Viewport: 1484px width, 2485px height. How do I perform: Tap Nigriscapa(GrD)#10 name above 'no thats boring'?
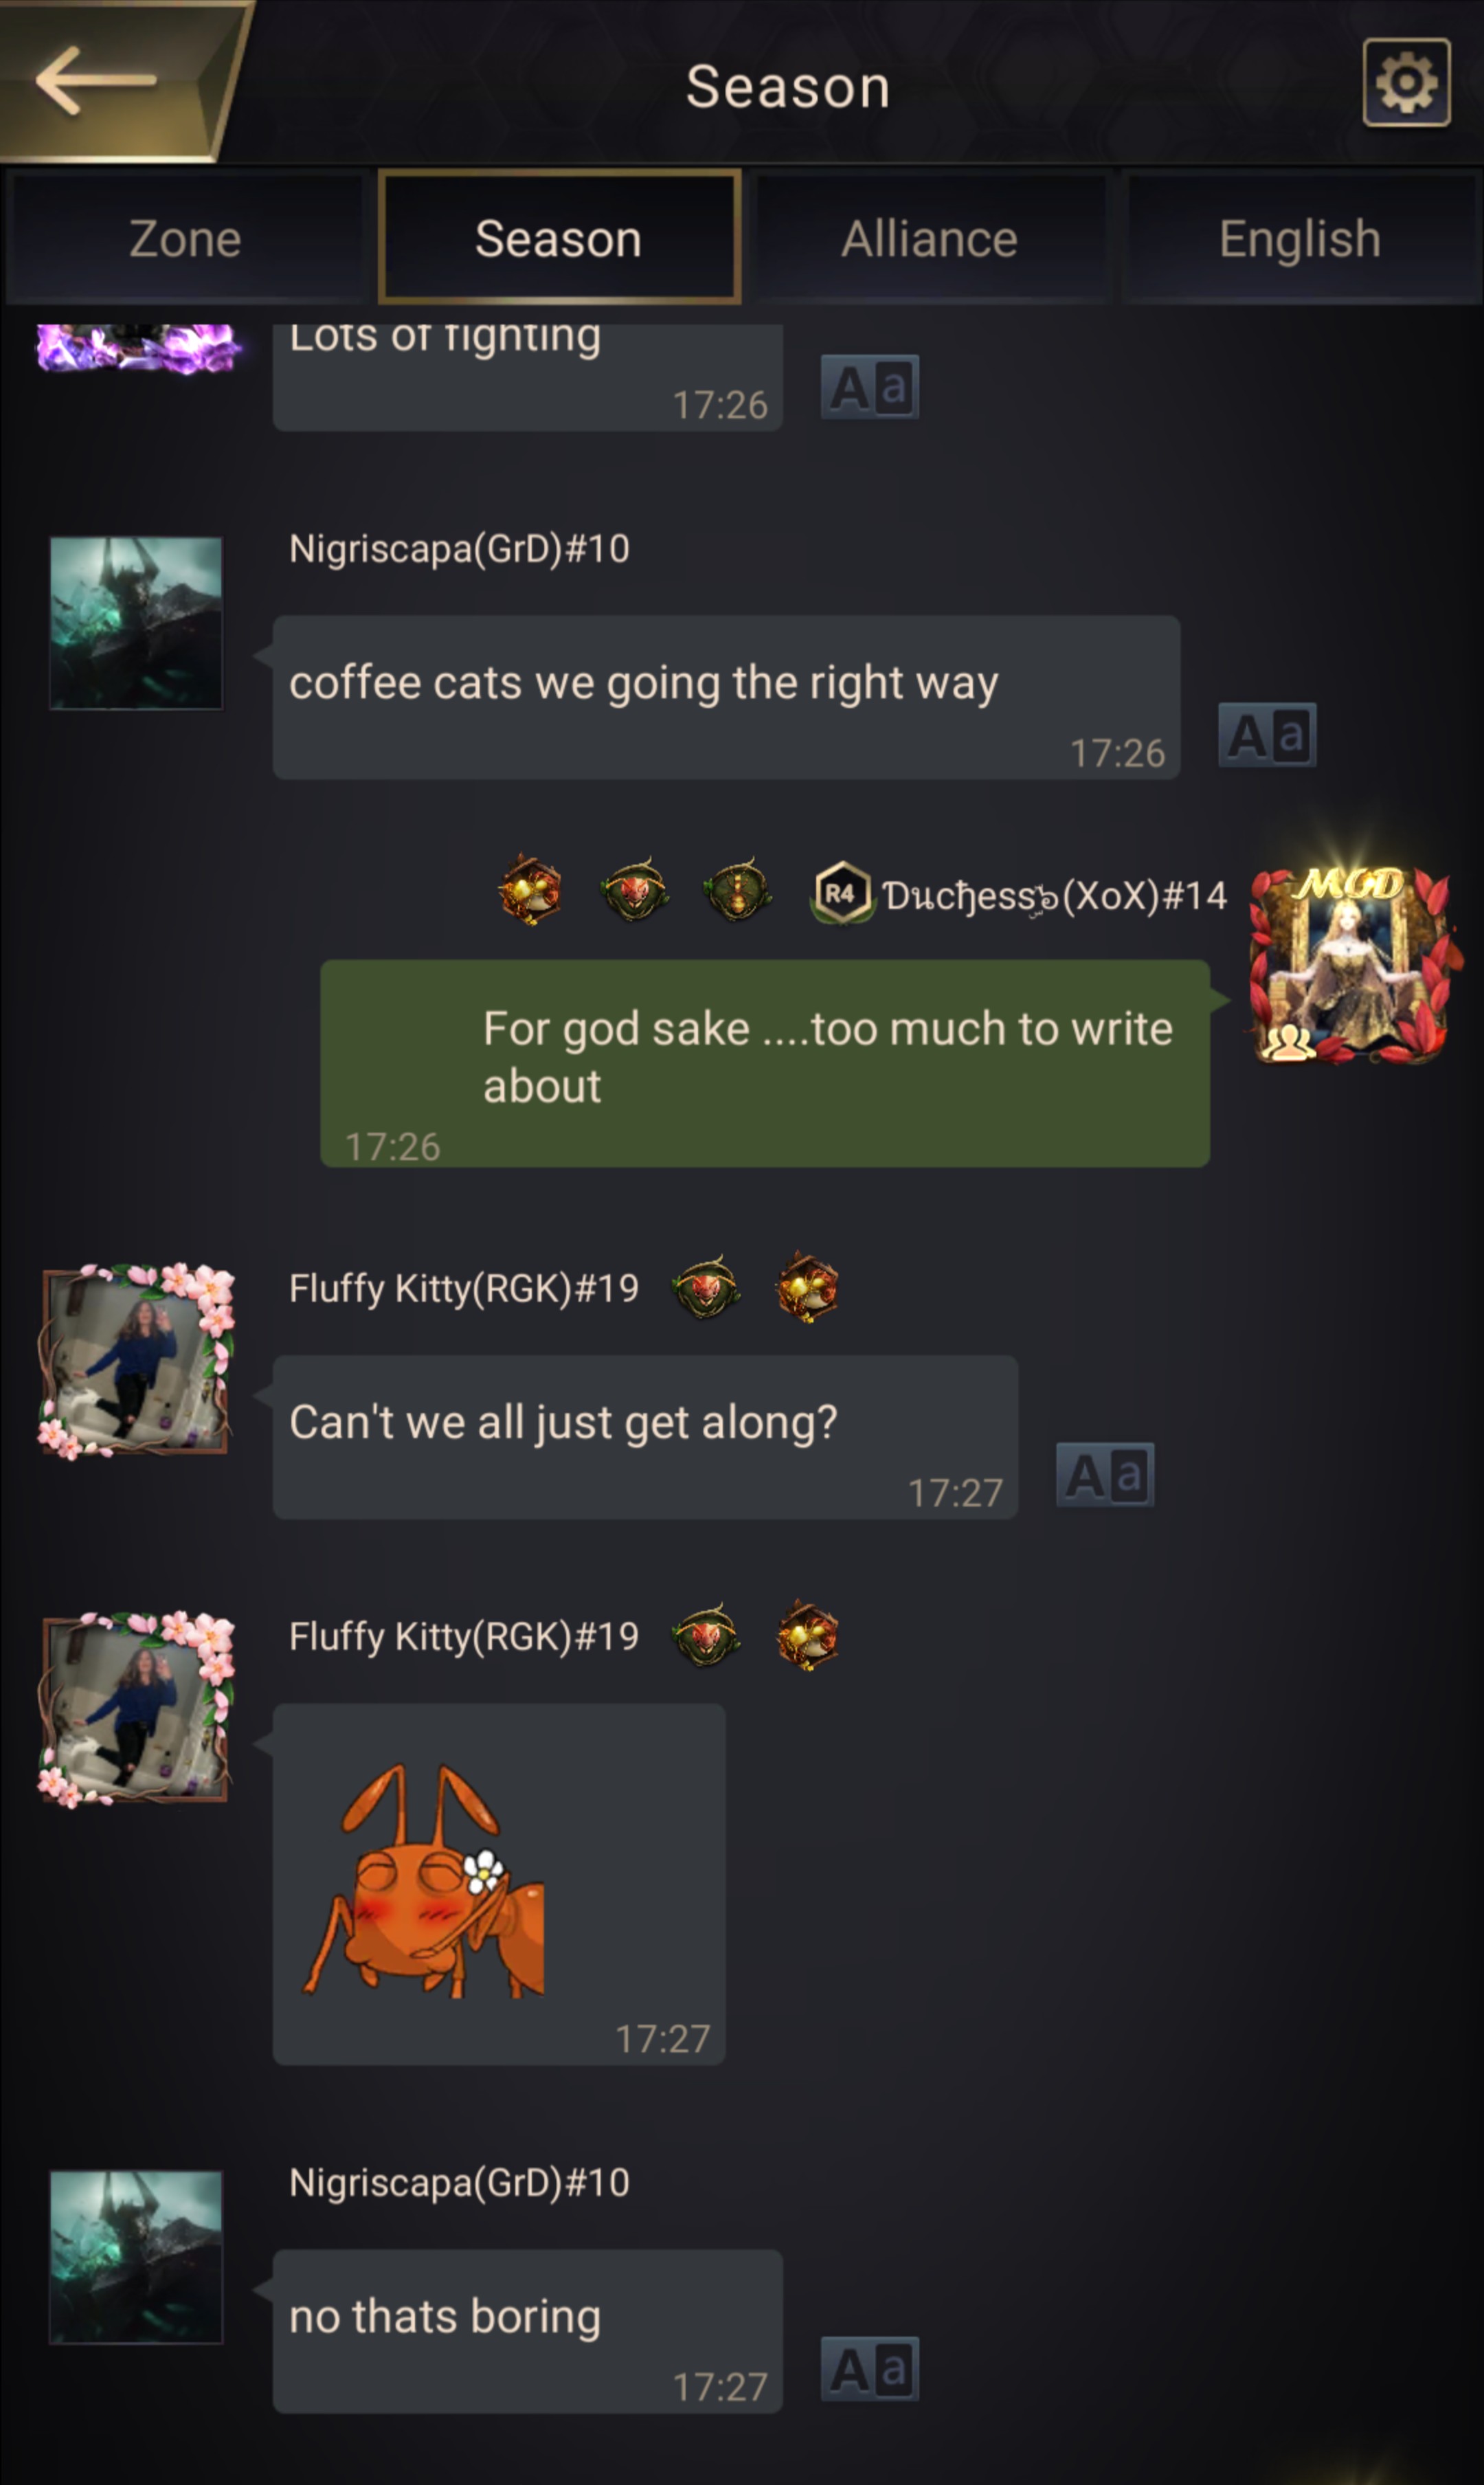coord(459,2182)
